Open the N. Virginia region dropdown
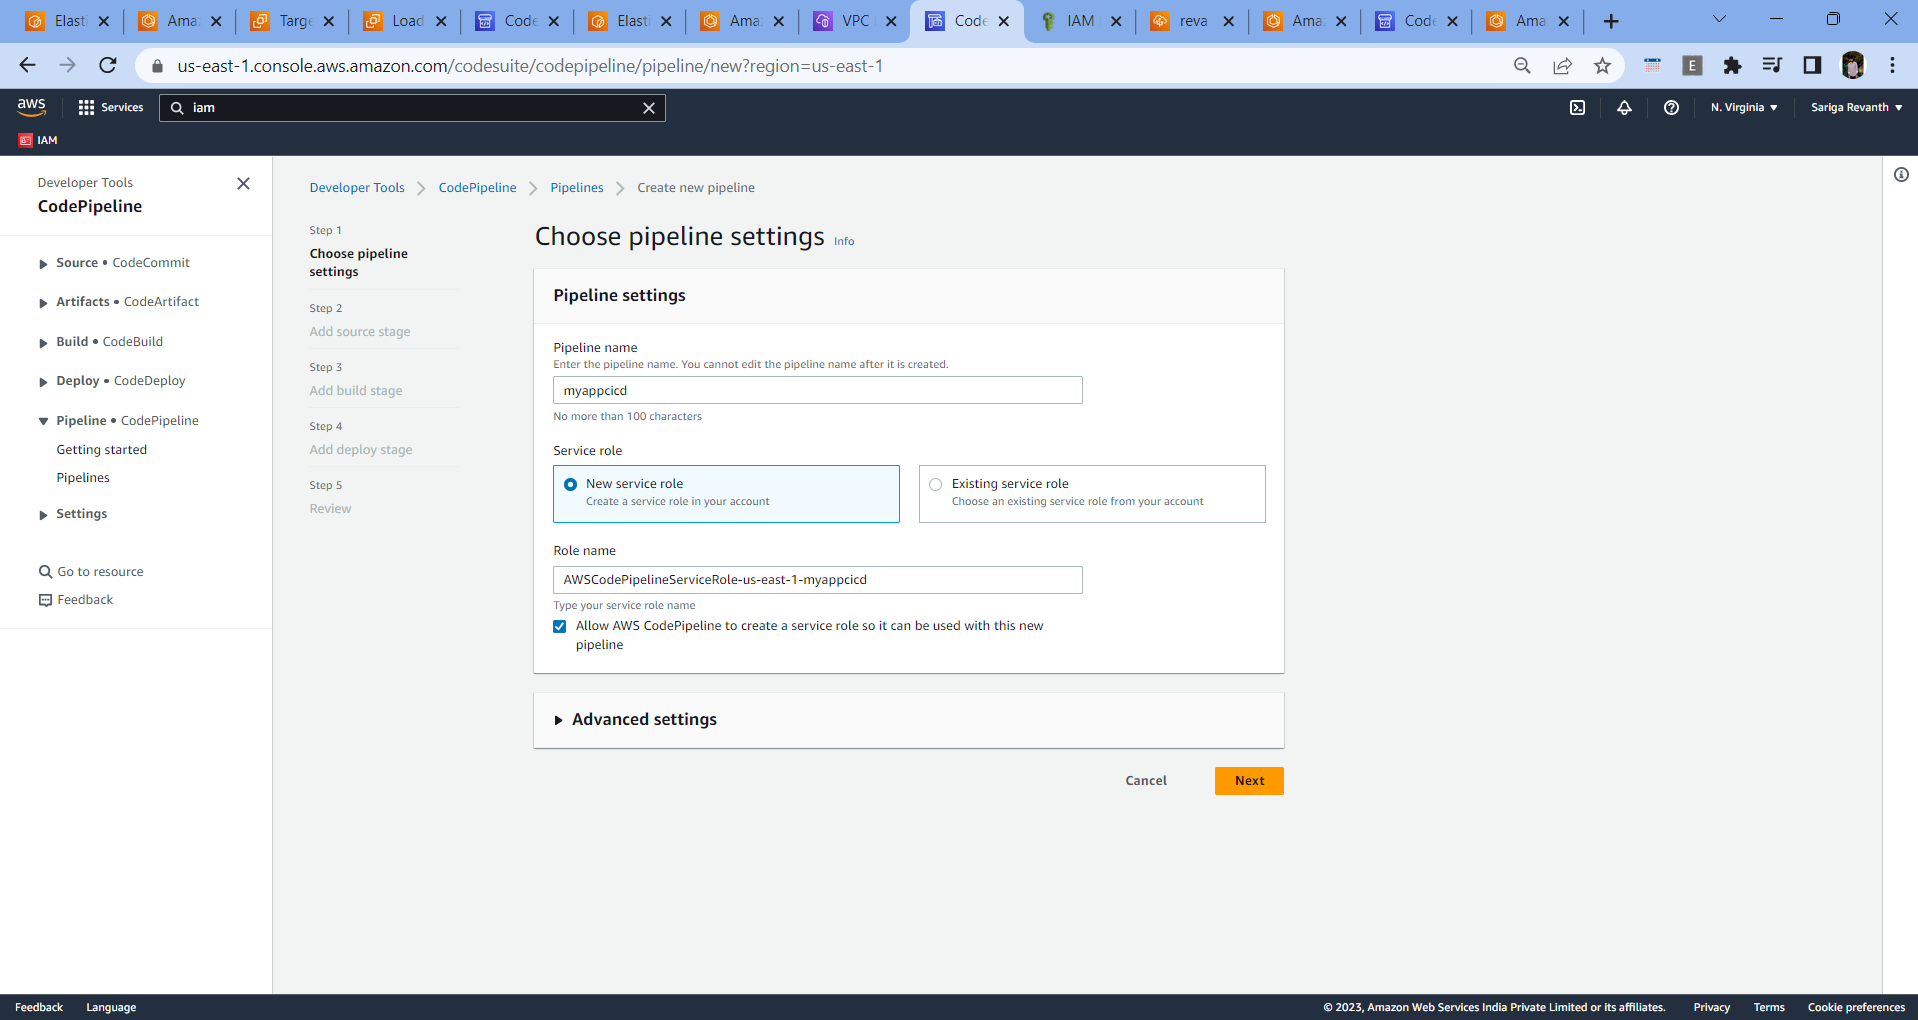The image size is (1918, 1020). click(x=1743, y=107)
